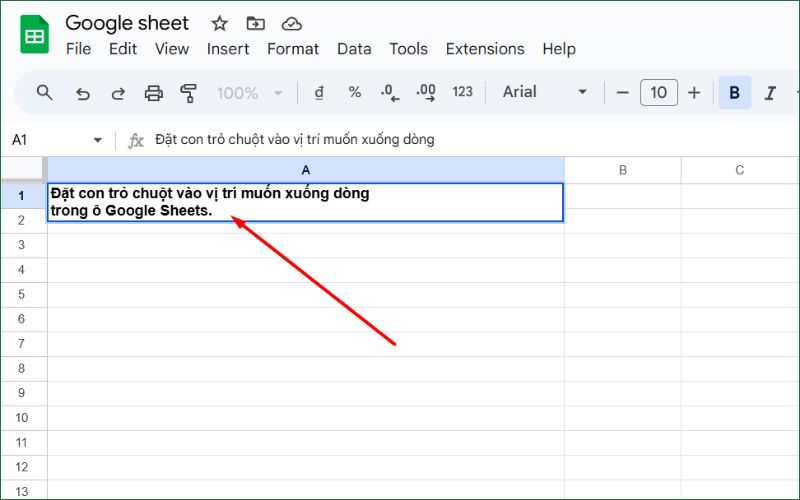Toggle italic formatting button
The image size is (800, 500).
(770, 93)
